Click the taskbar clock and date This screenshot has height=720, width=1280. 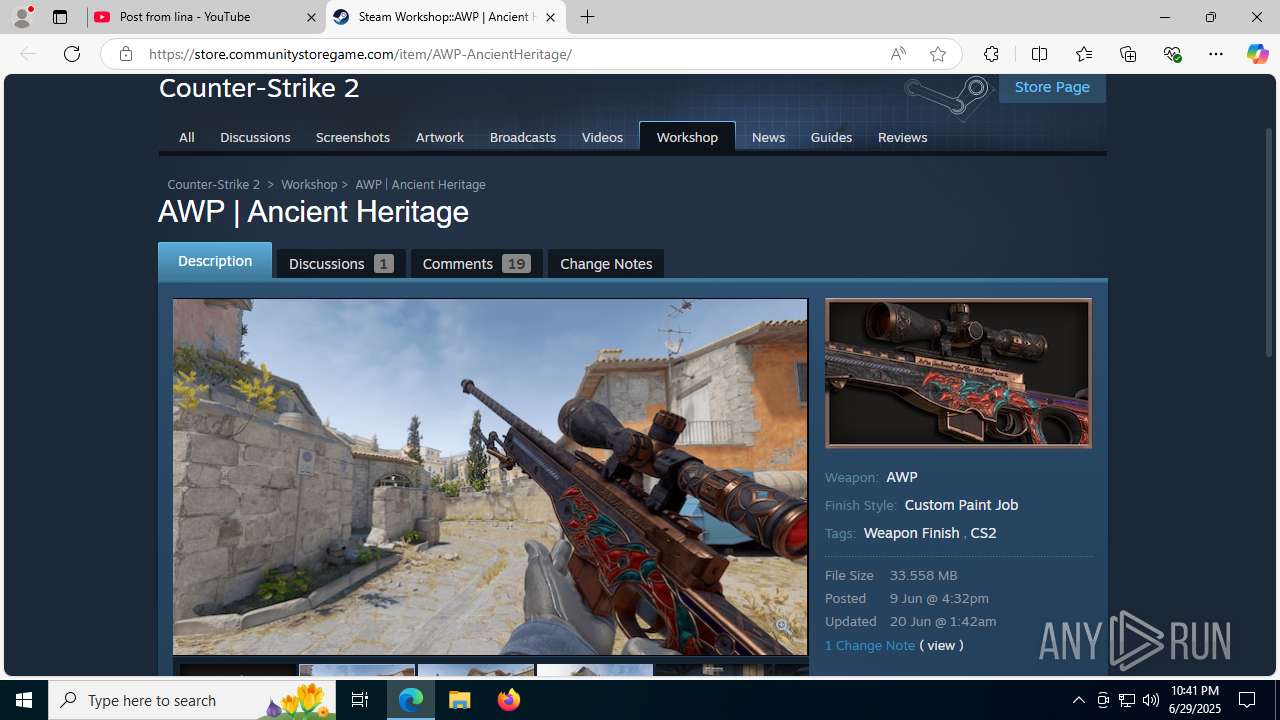click(x=1194, y=700)
